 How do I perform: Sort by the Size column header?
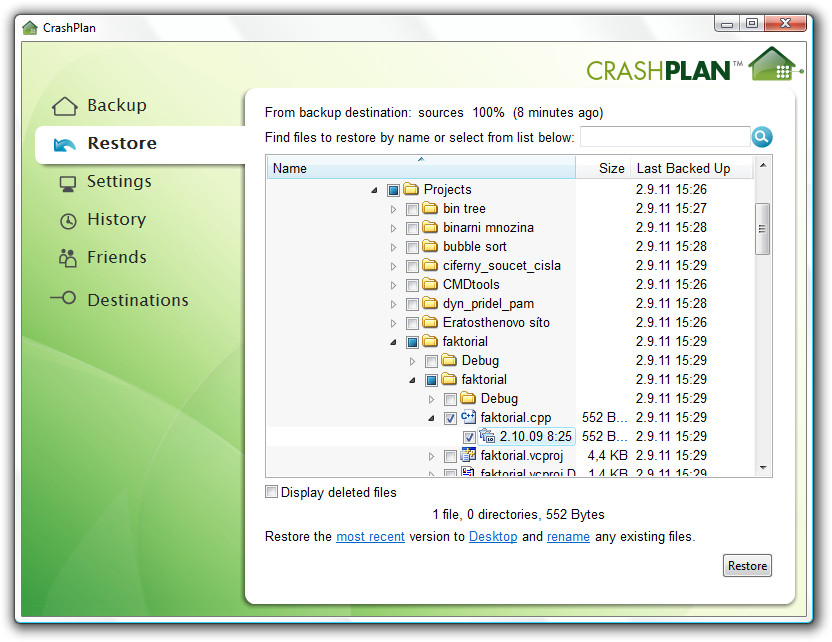pyautogui.click(x=603, y=168)
